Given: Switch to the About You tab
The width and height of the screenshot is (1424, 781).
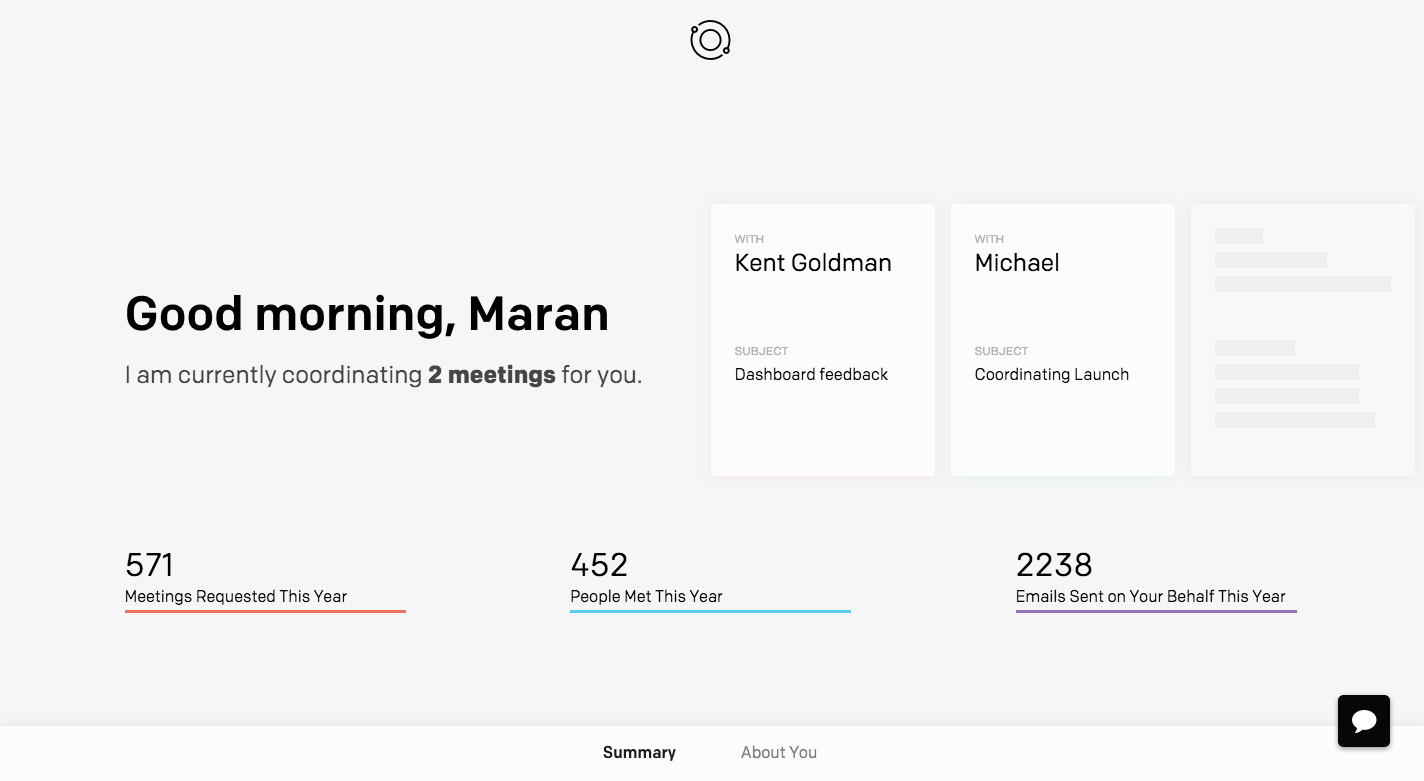Looking at the screenshot, I should [779, 753].
